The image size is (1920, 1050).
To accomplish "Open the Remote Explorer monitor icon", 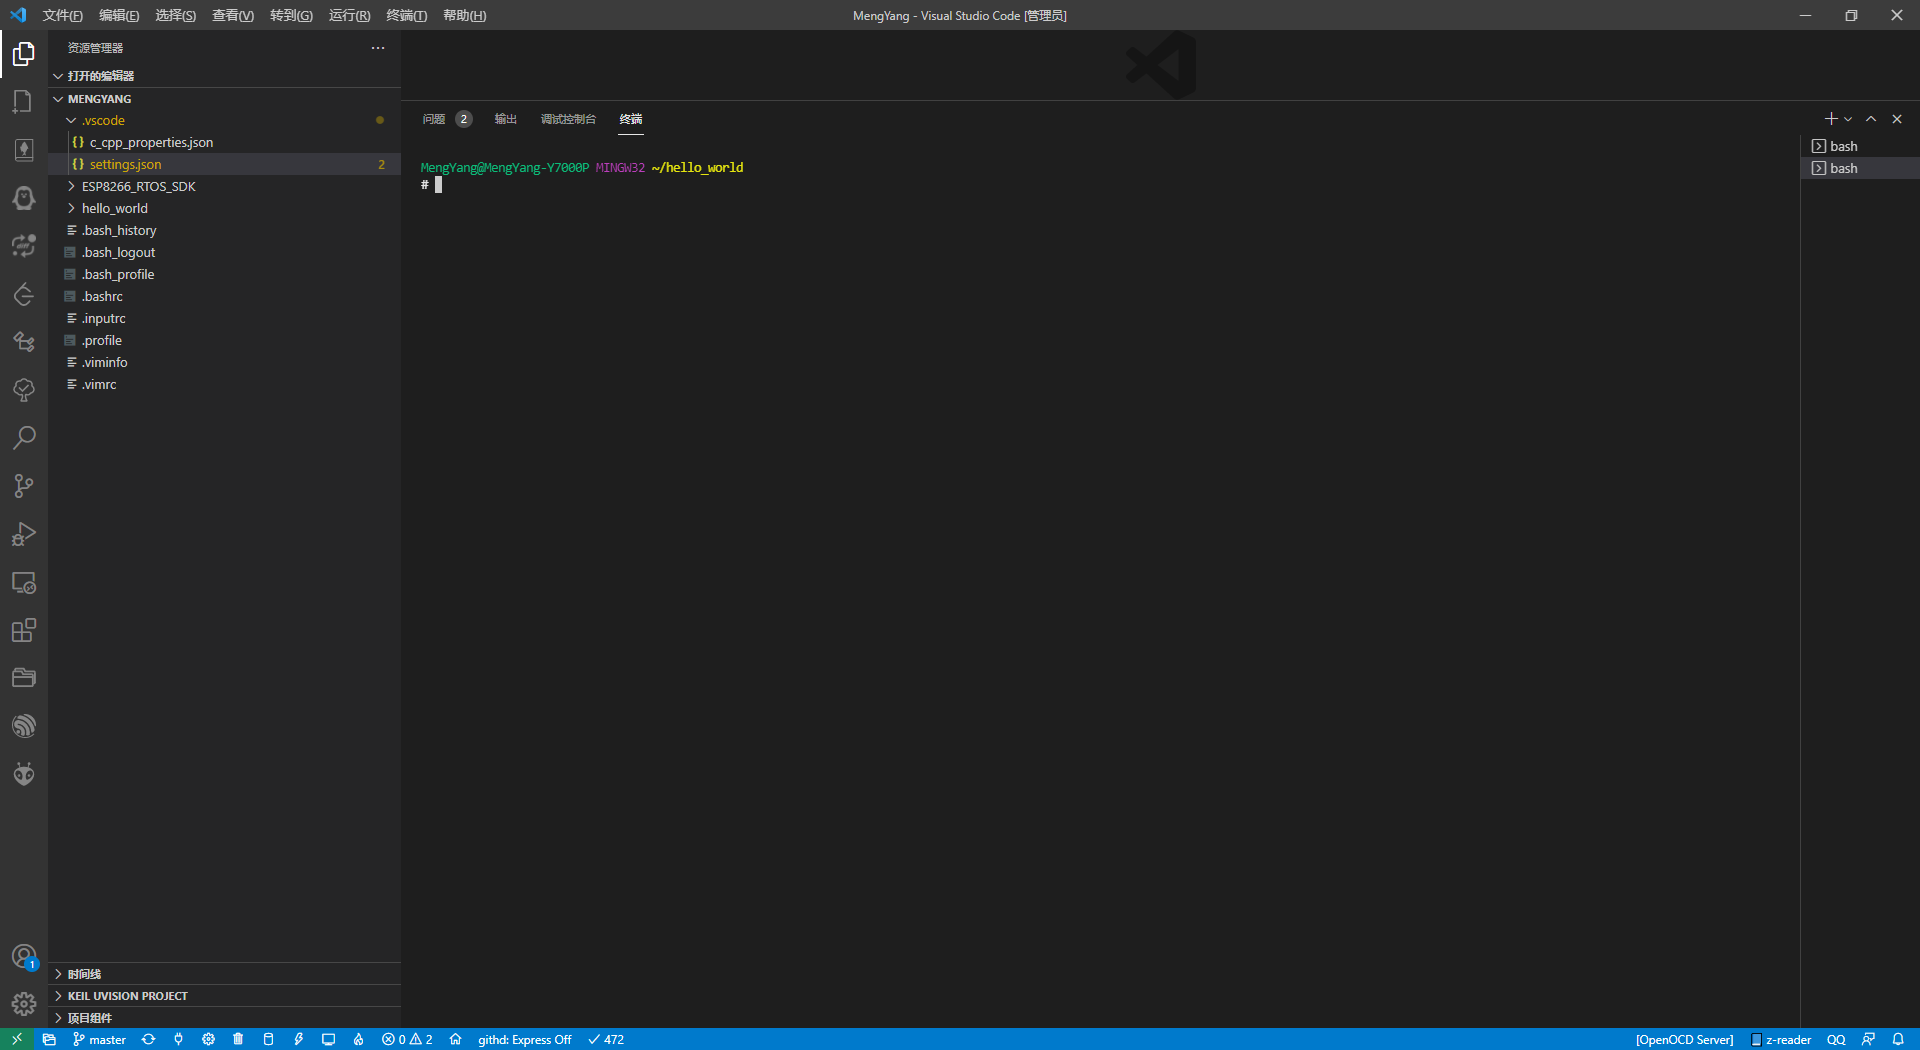I will coord(24,582).
